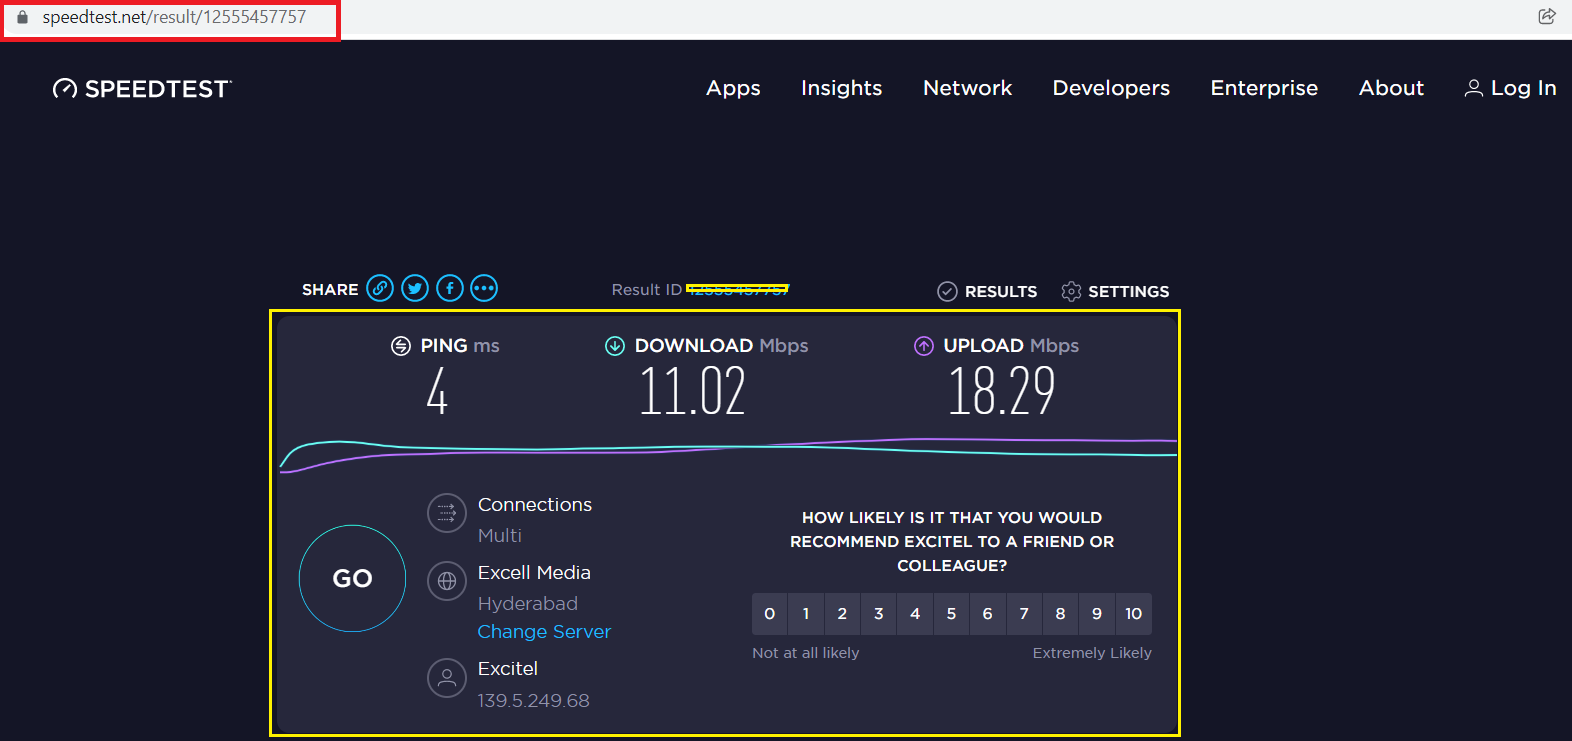Click Log In
The width and height of the screenshot is (1572, 741).
1511,88
